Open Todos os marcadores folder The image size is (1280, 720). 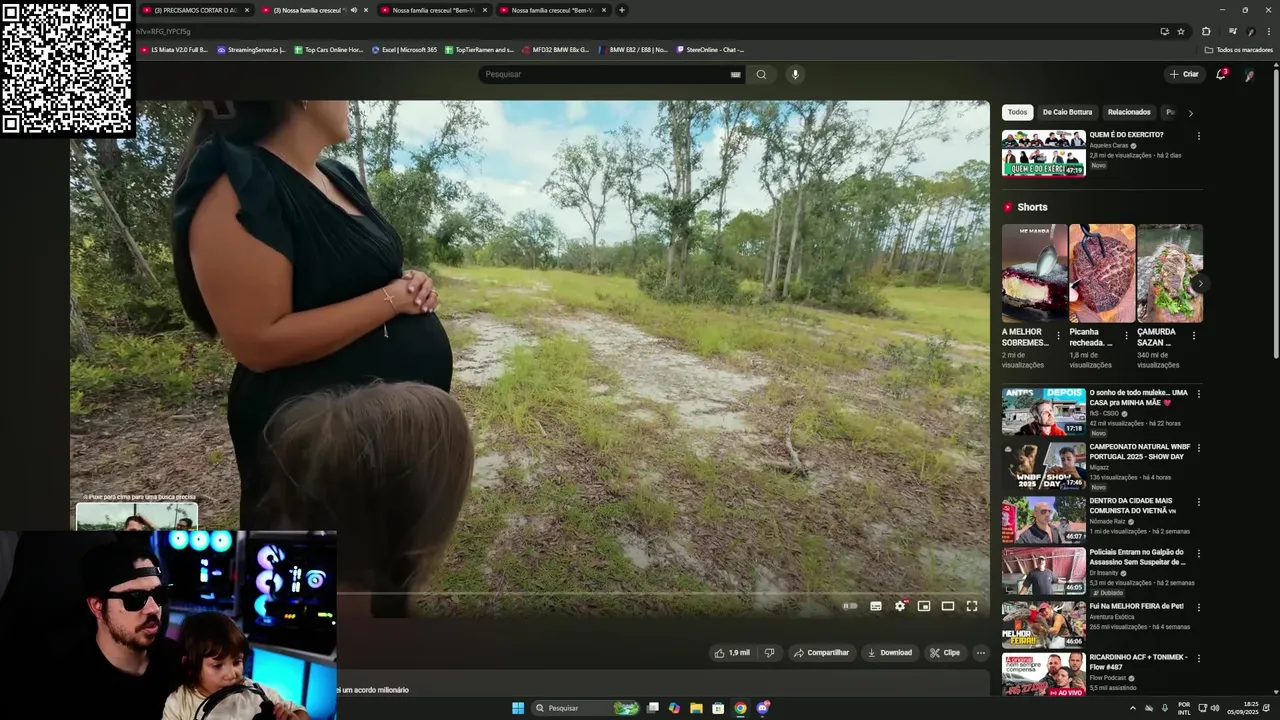click(x=1239, y=49)
